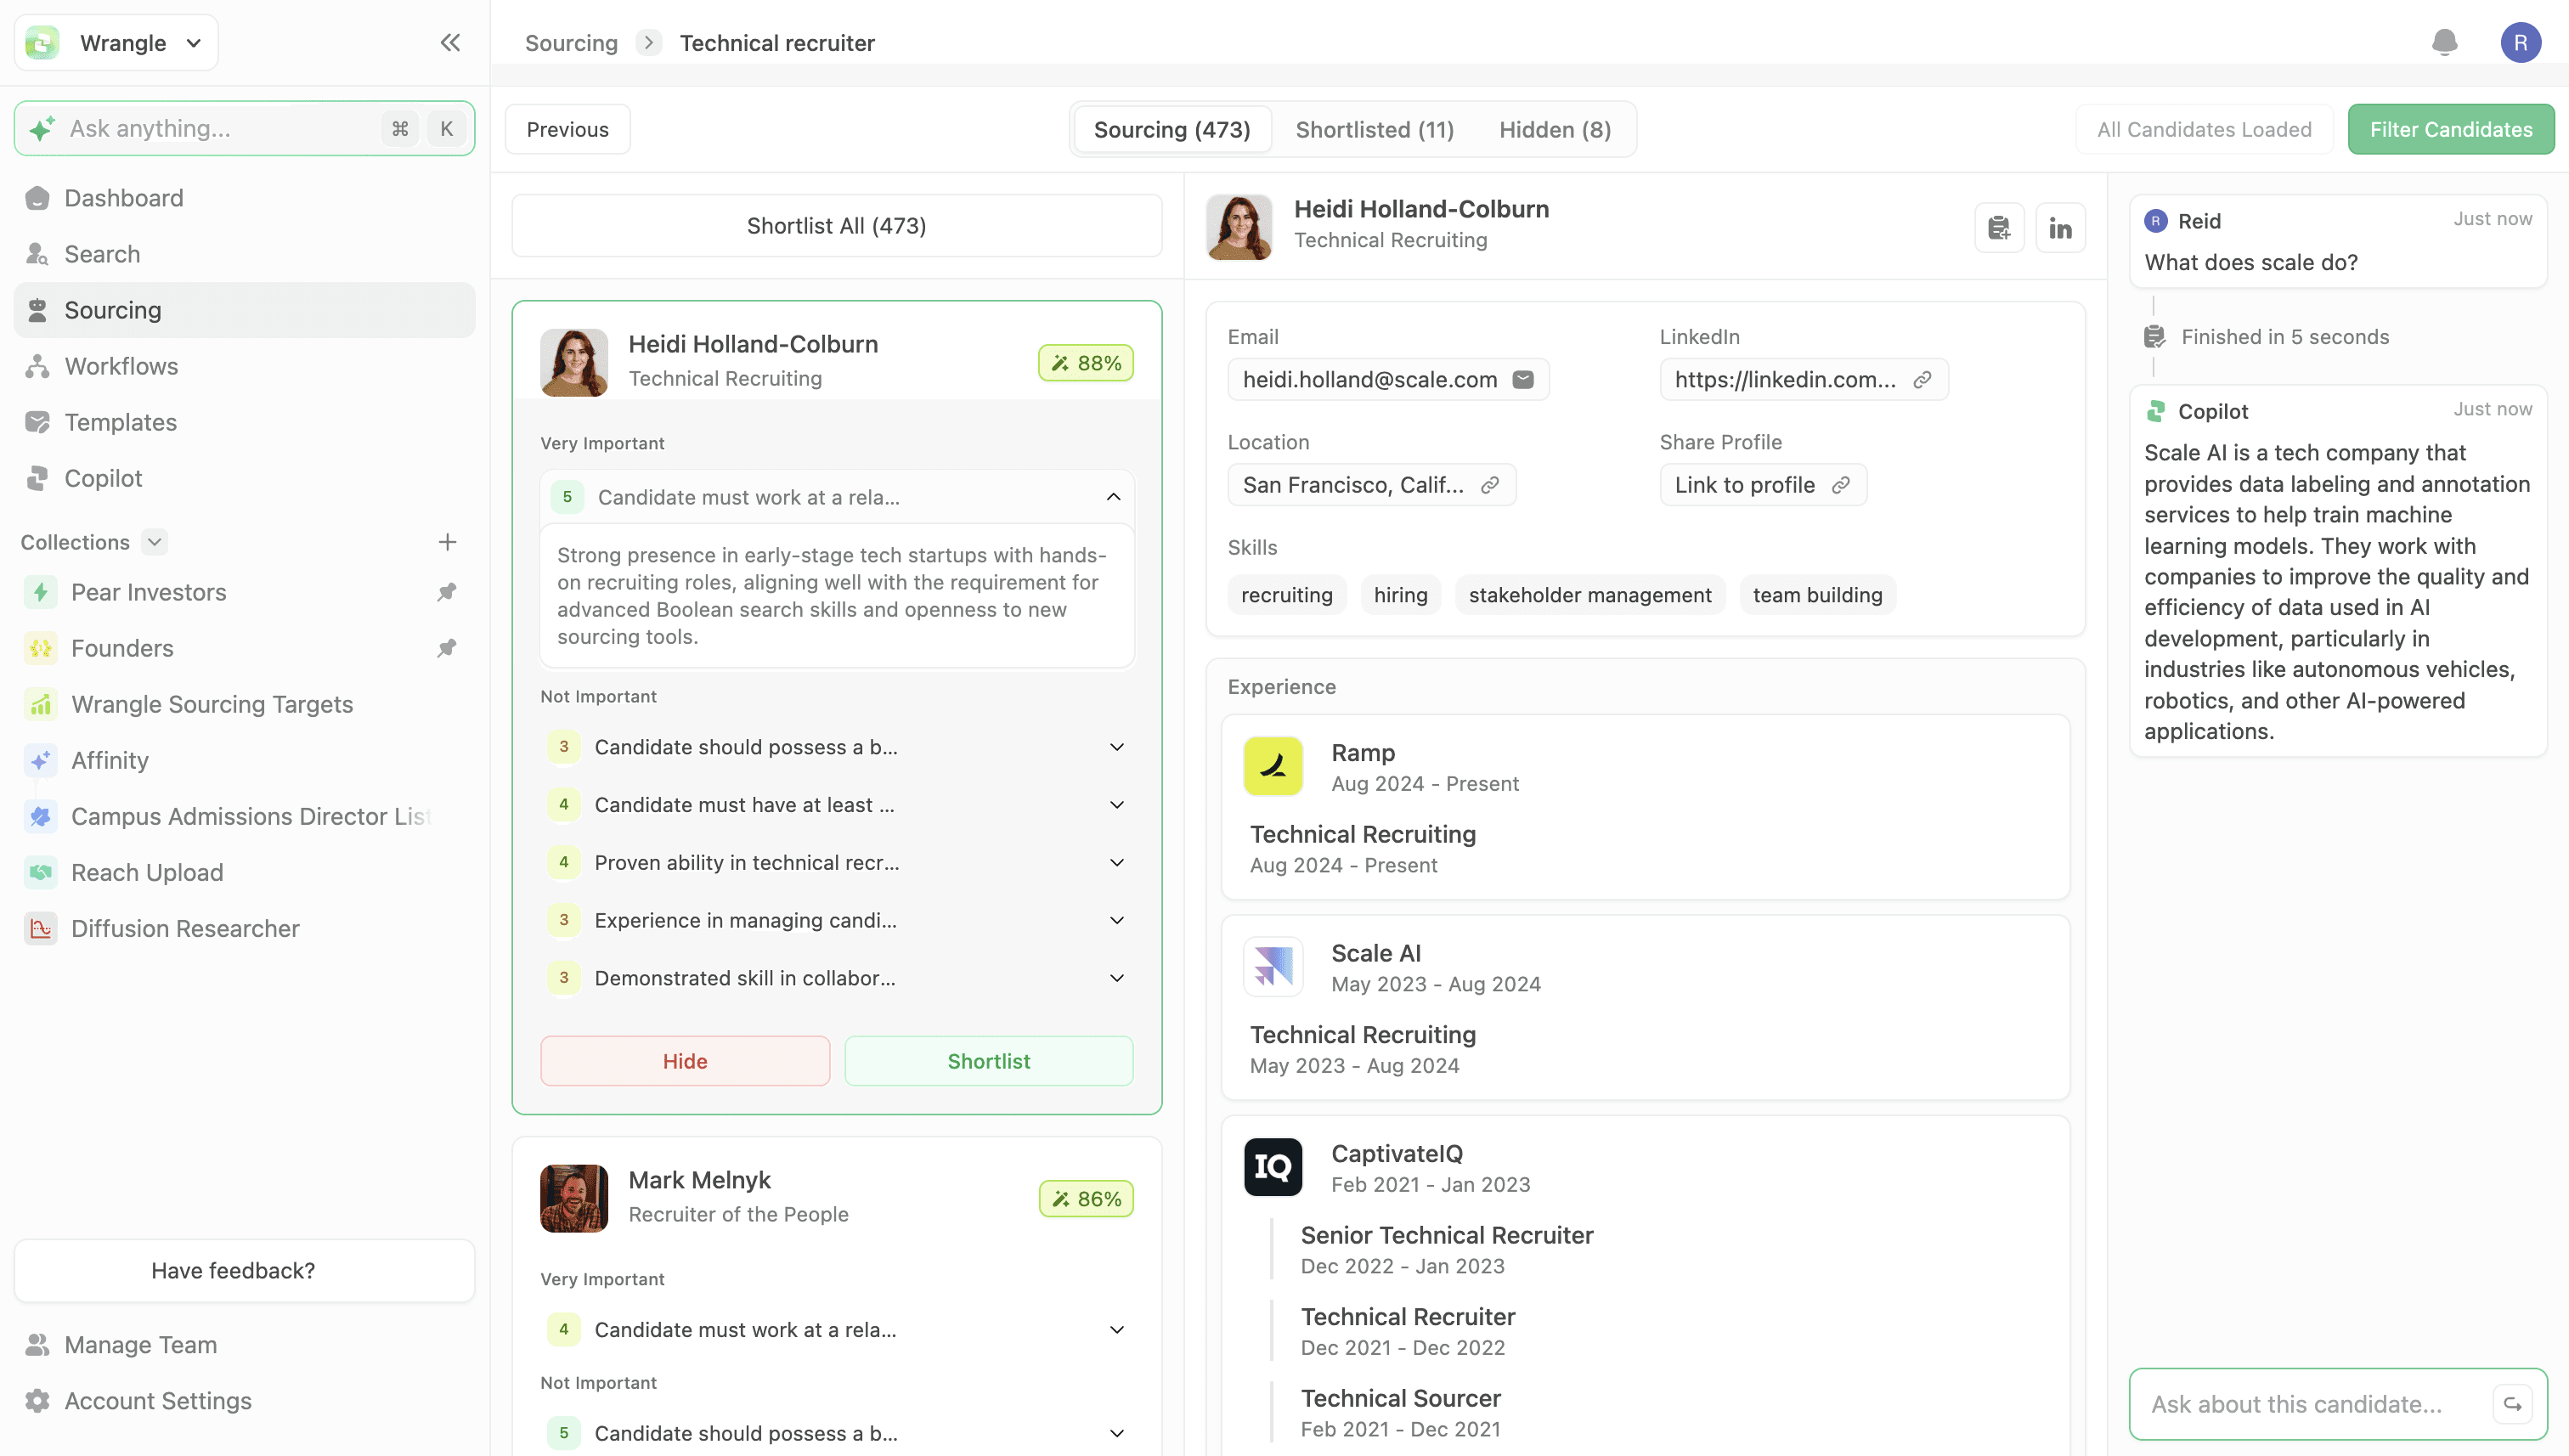Screen dimensions: 2569x1456
Task: Expand 'Proven ability in technical recr...' criterion
Action: pos(1117,863)
